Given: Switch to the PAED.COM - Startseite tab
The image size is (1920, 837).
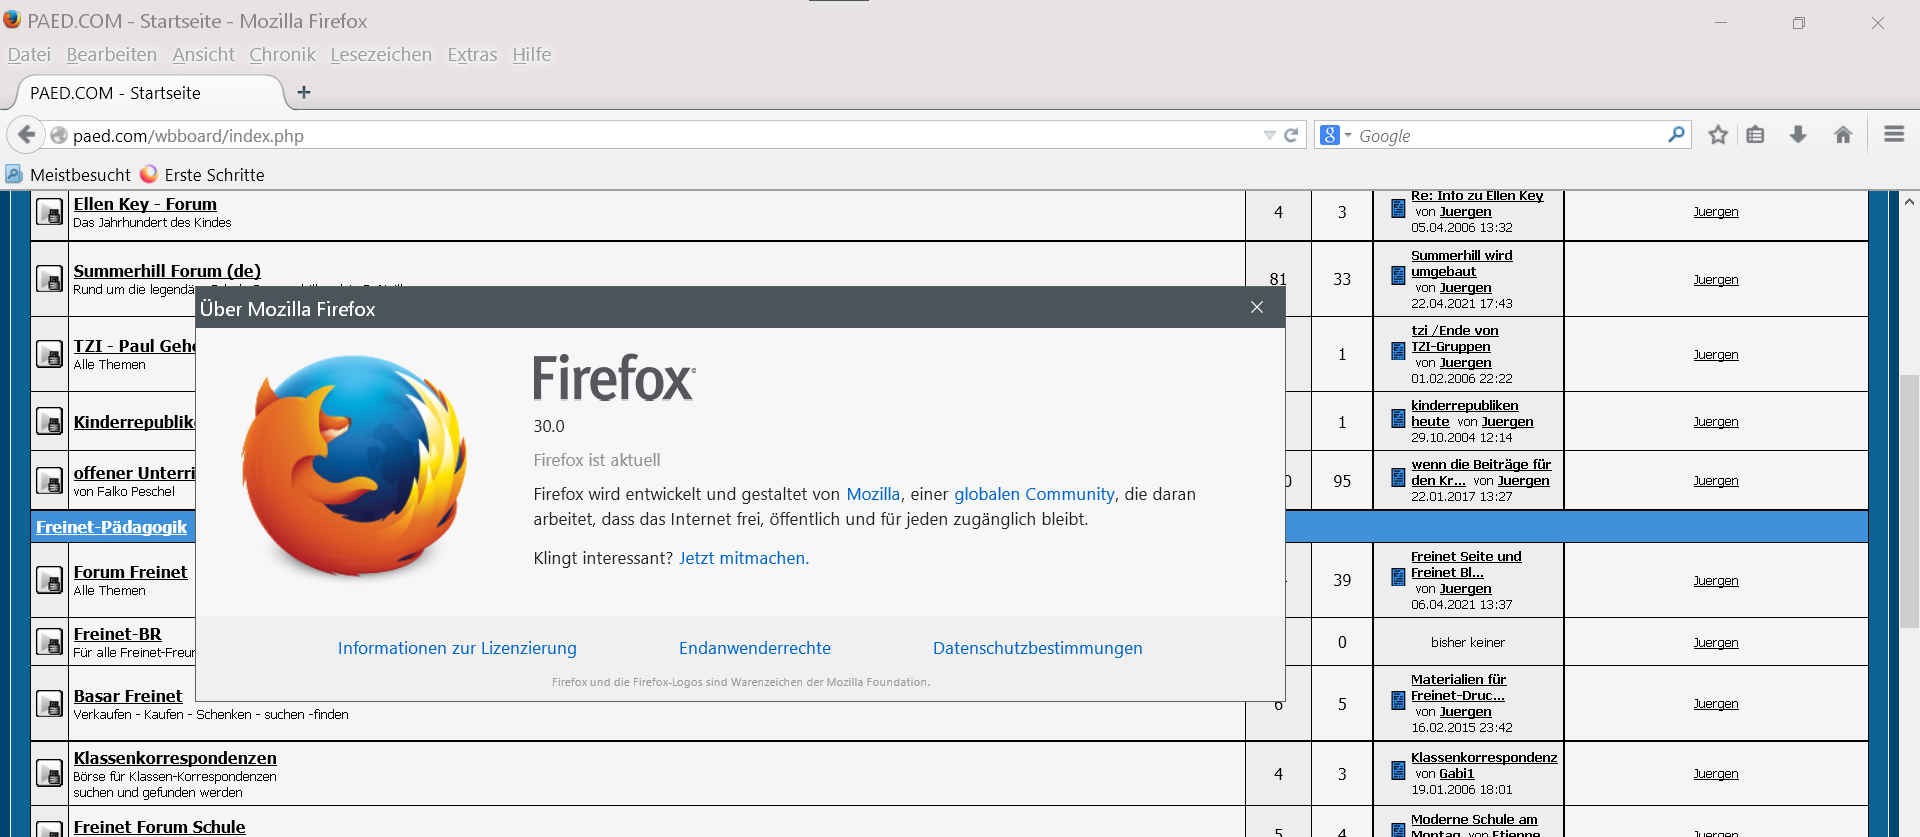Looking at the screenshot, I should (140, 93).
